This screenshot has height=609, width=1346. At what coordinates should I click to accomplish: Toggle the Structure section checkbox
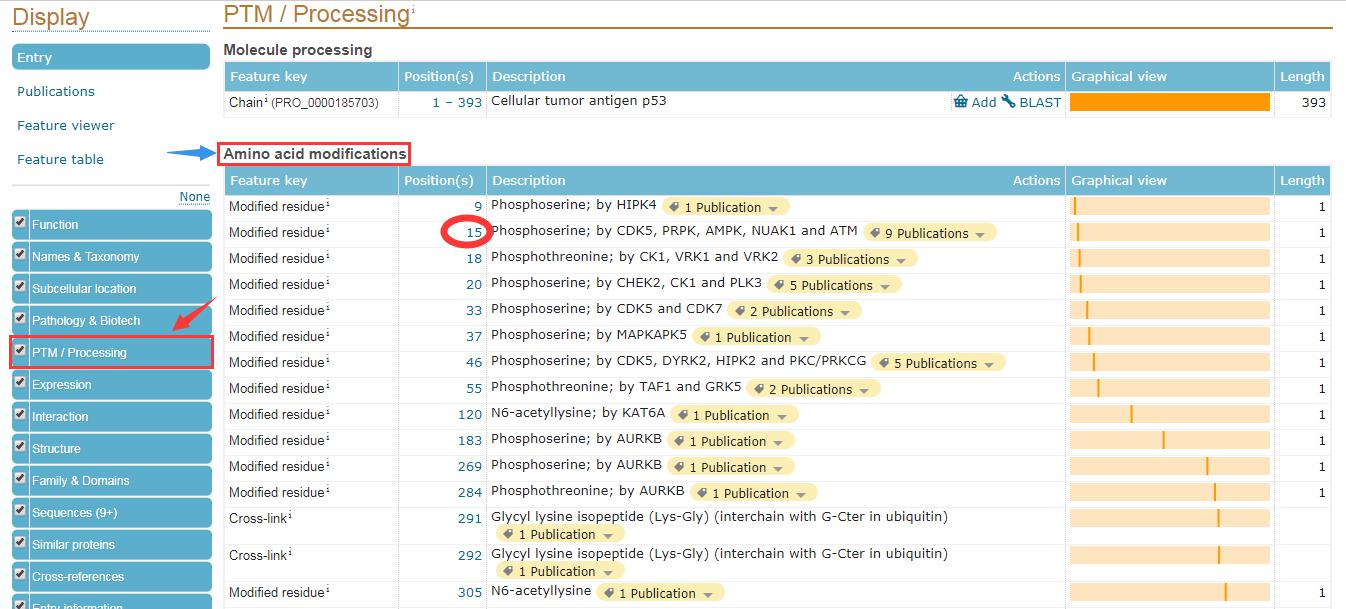point(21,446)
